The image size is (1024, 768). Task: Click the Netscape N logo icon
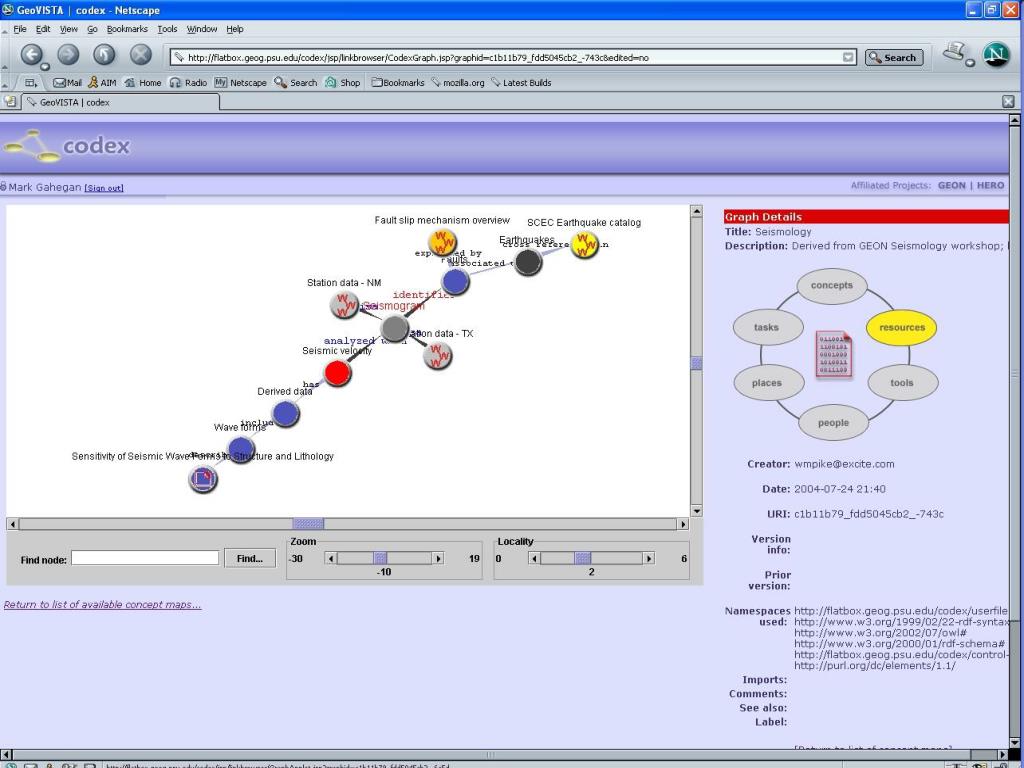[995, 55]
